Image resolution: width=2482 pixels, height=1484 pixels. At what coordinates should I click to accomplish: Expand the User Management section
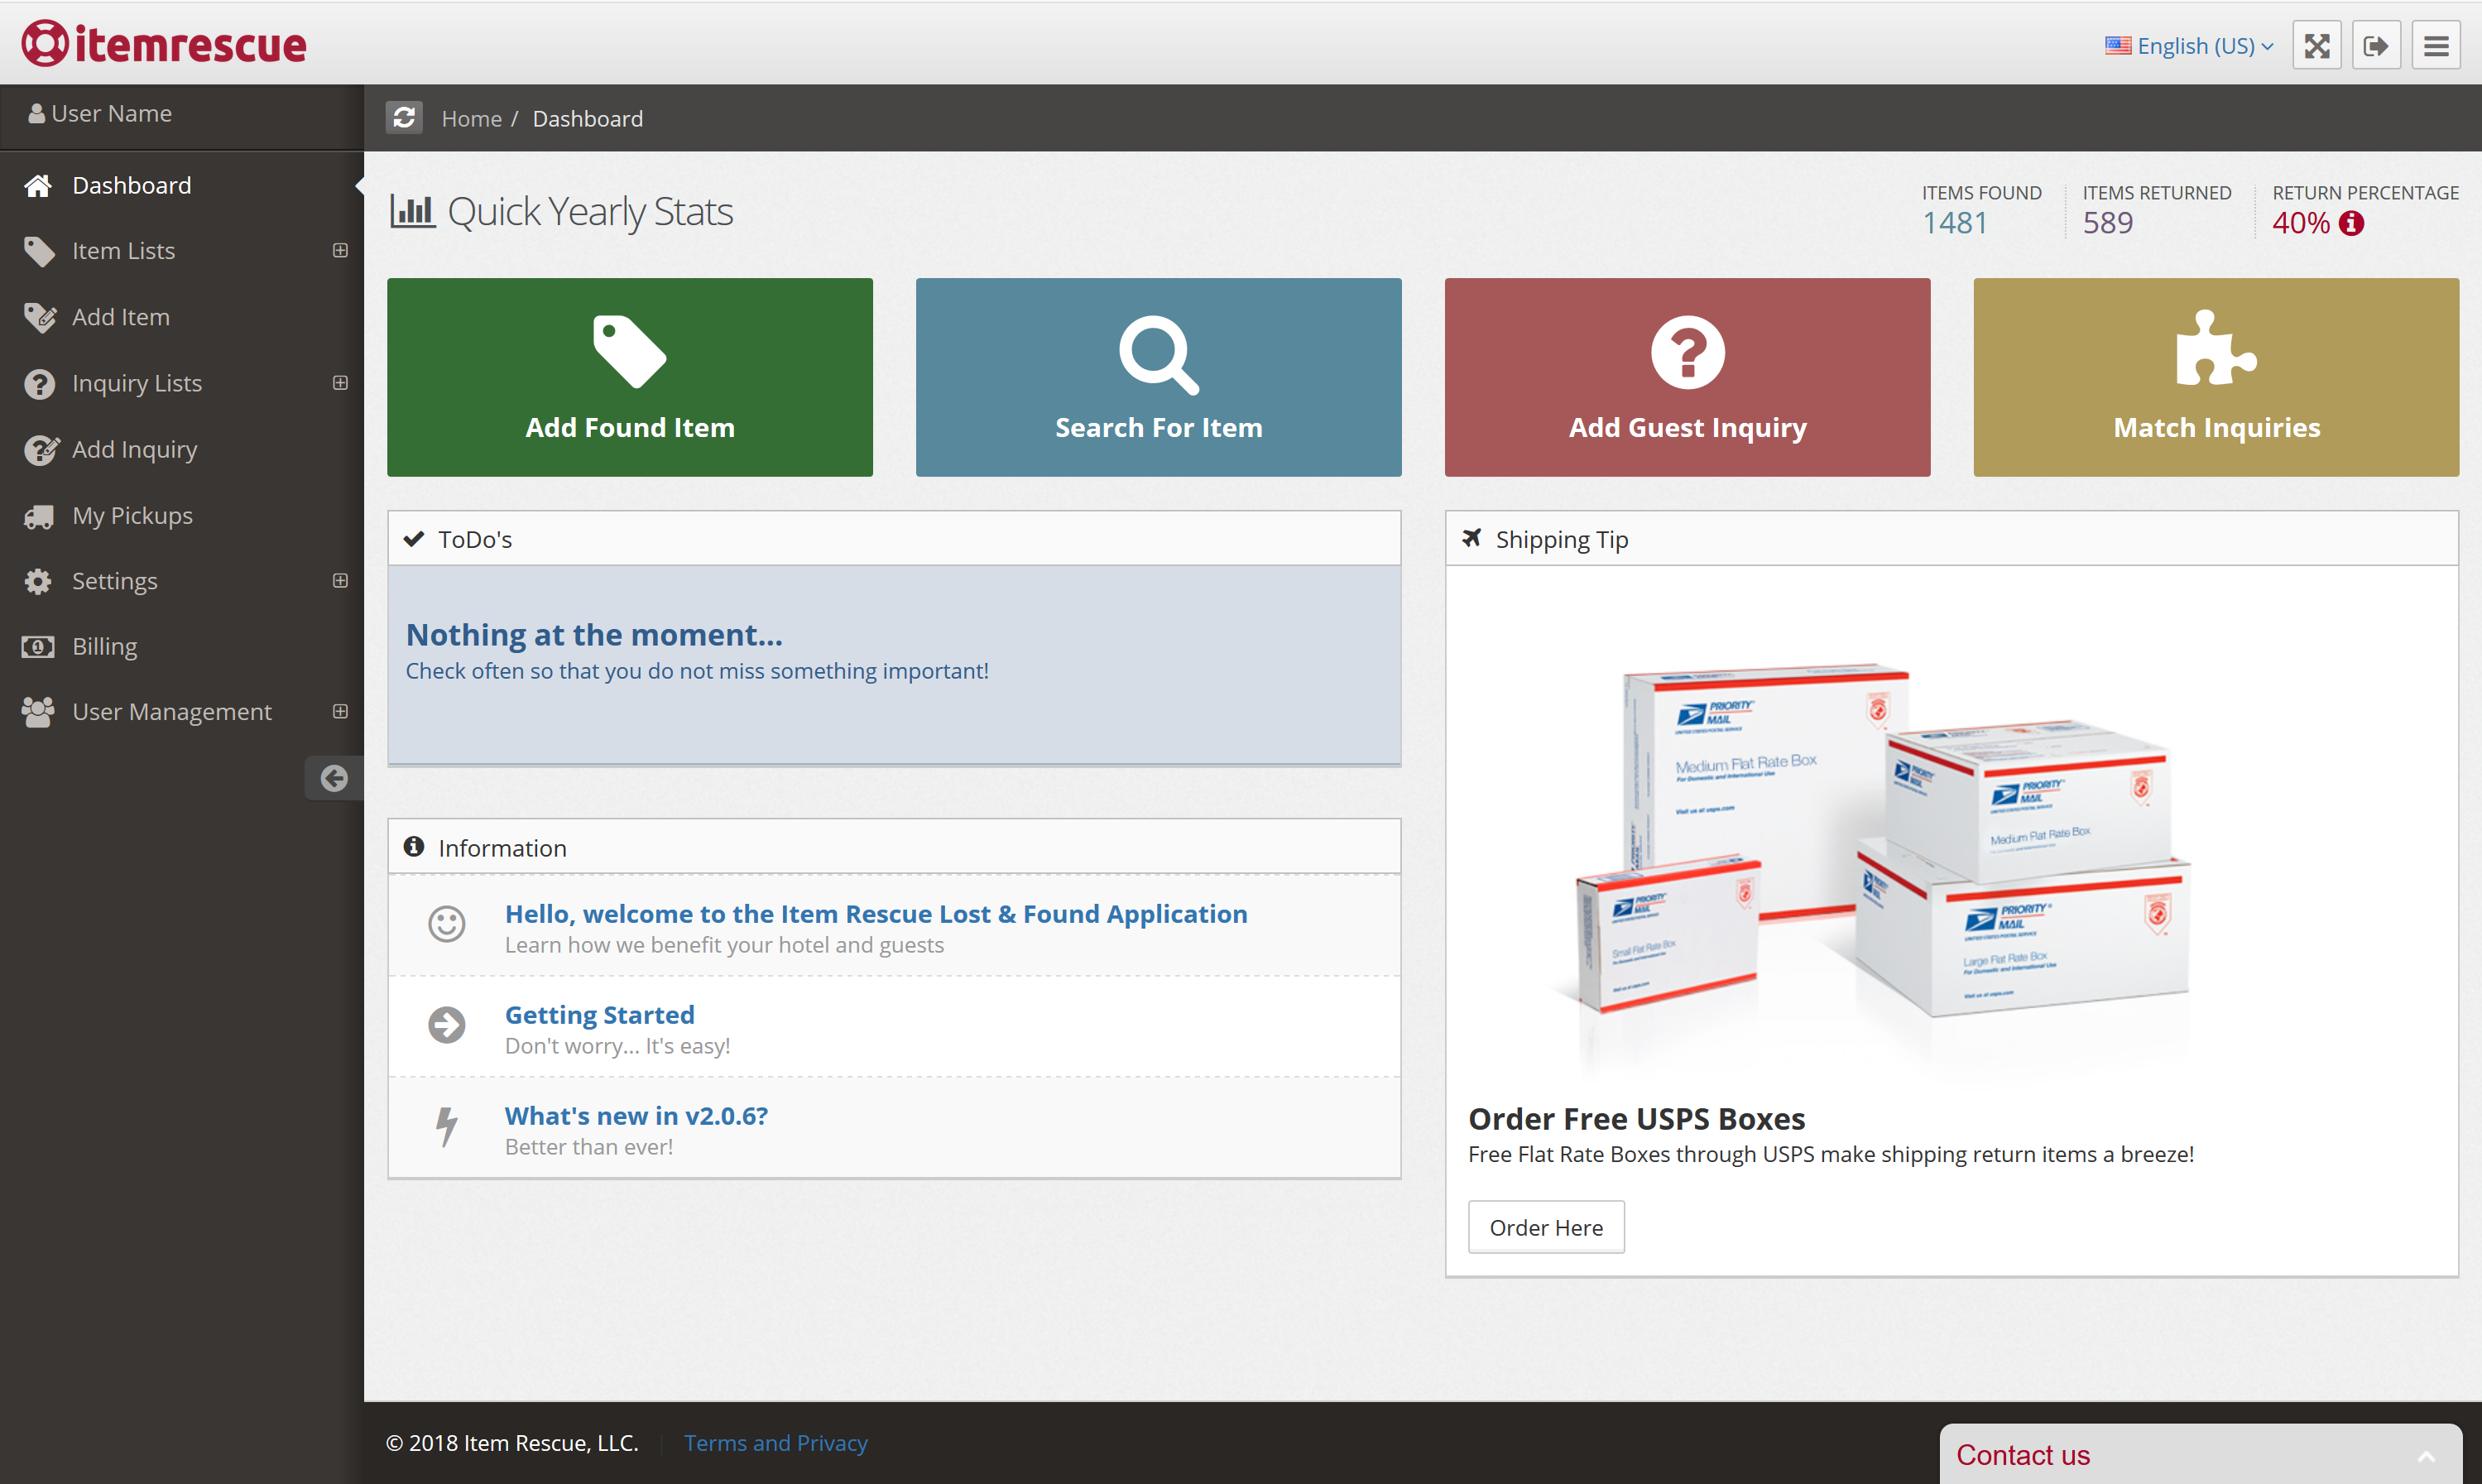coord(340,711)
